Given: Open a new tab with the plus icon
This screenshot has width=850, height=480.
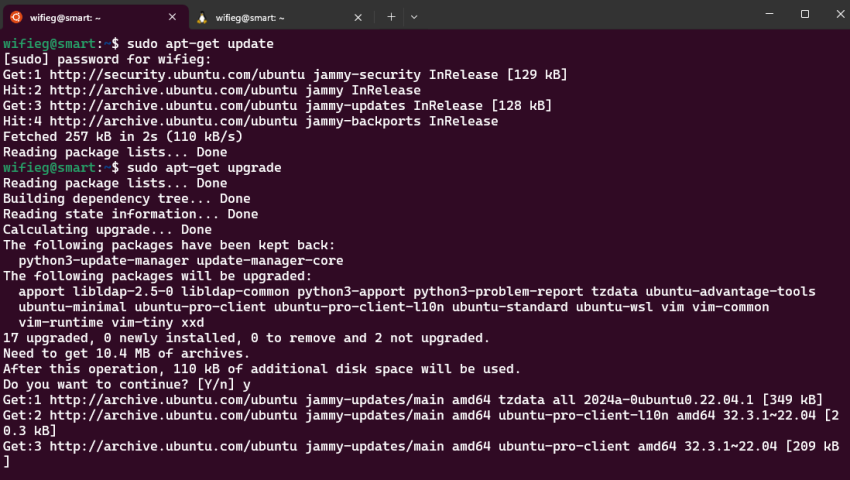Looking at the screenshot, I should [391, 17].
